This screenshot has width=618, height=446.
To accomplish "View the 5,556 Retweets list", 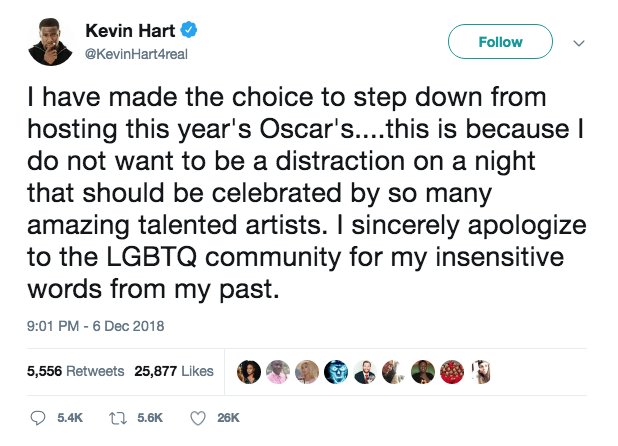I will point(75,371).
